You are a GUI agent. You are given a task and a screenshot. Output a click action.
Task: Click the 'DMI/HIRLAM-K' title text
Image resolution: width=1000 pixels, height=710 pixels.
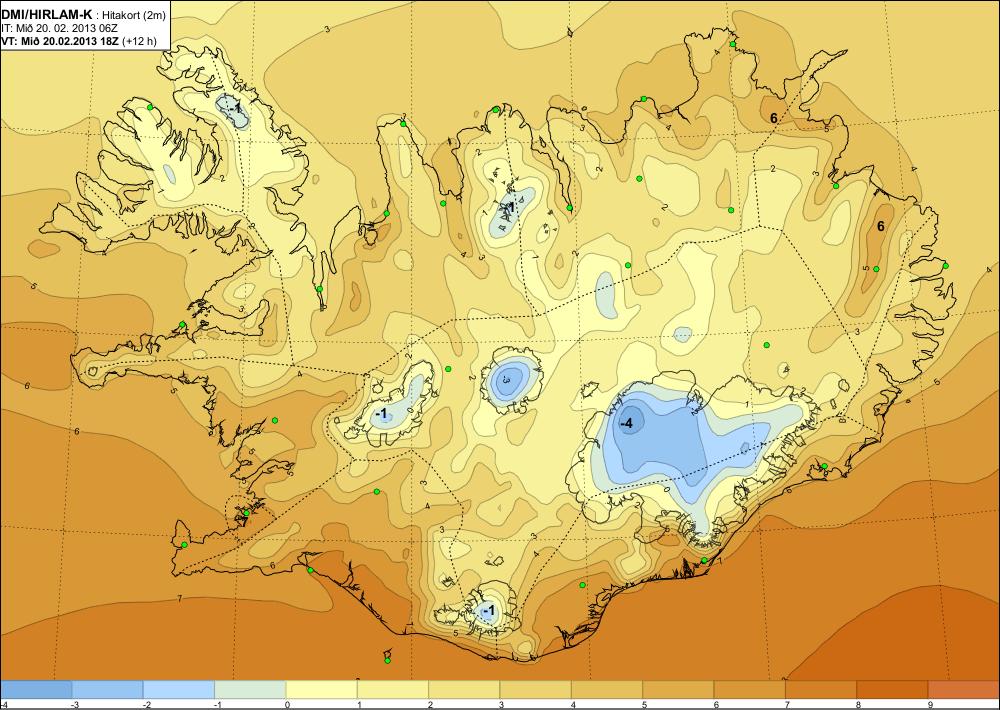tap(48, 15)
